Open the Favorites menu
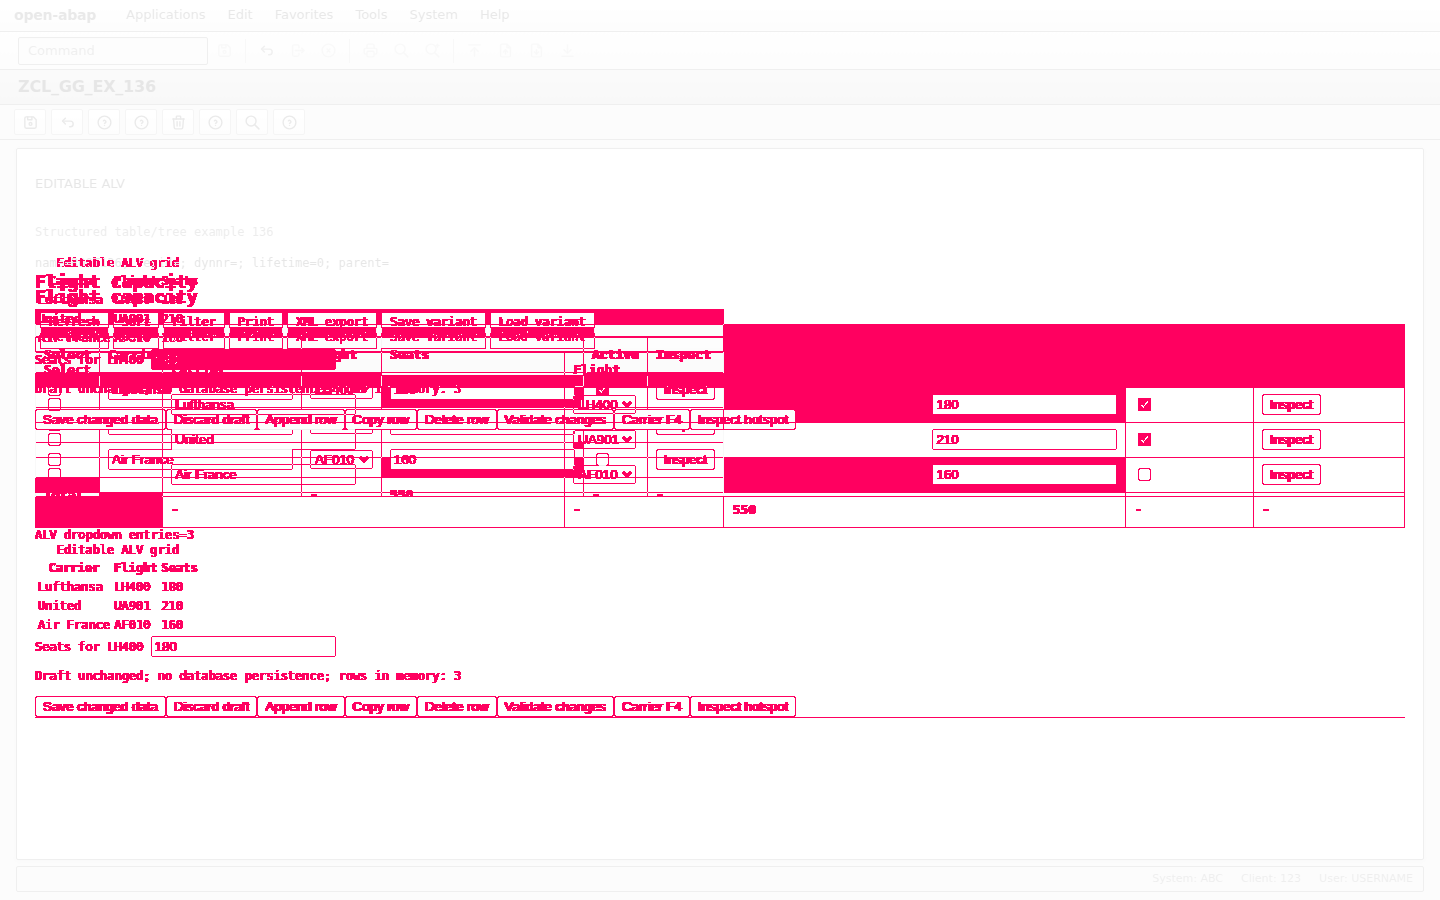Image resolution: width=1440 pixels, height=900 pixels. (304, 15)
